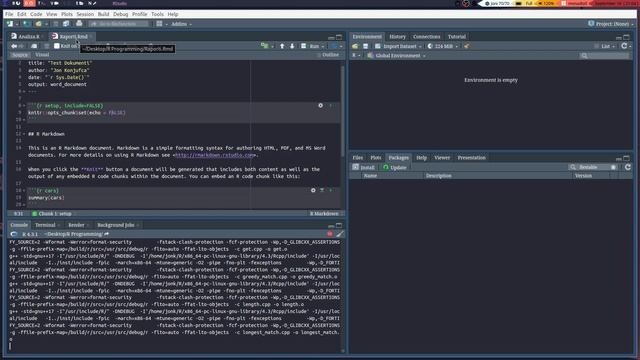Viewport: 640px width, 360px height.
Task: Open setup chunk options gear icon
Action: (320, 106)
